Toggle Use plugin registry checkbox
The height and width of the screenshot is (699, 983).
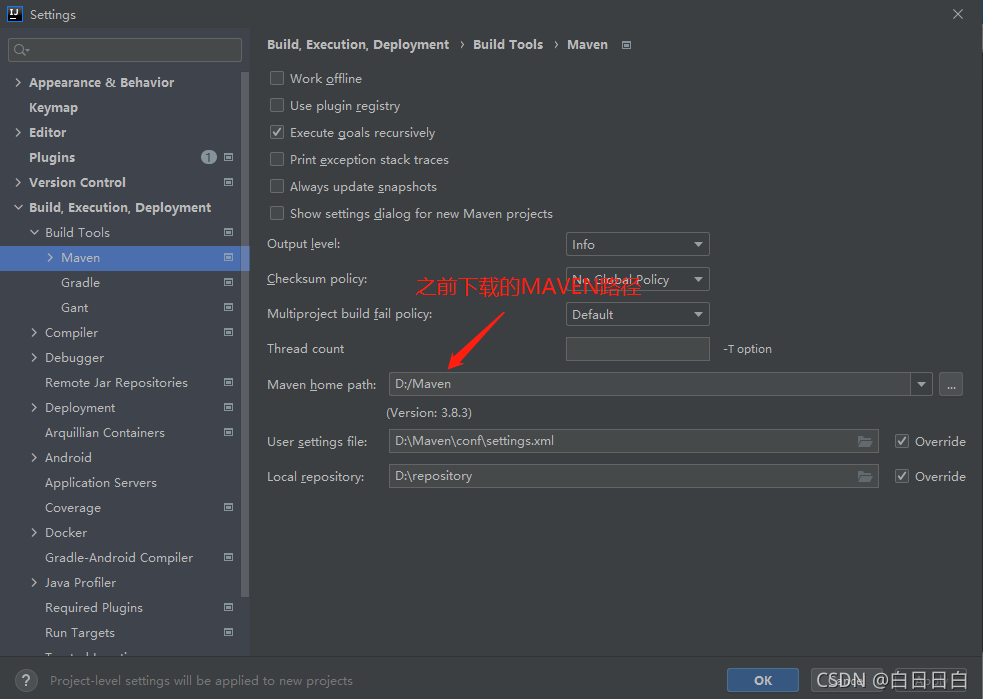click(276, 105)
